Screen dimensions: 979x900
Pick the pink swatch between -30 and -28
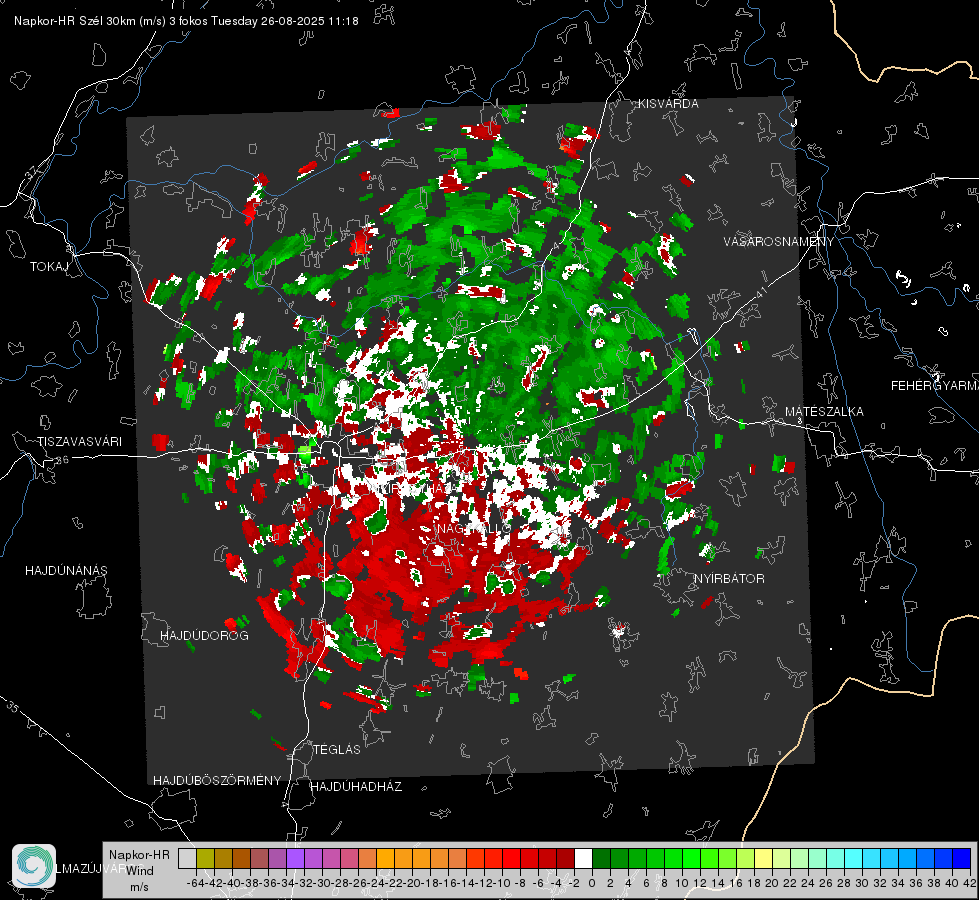[332, 858]
